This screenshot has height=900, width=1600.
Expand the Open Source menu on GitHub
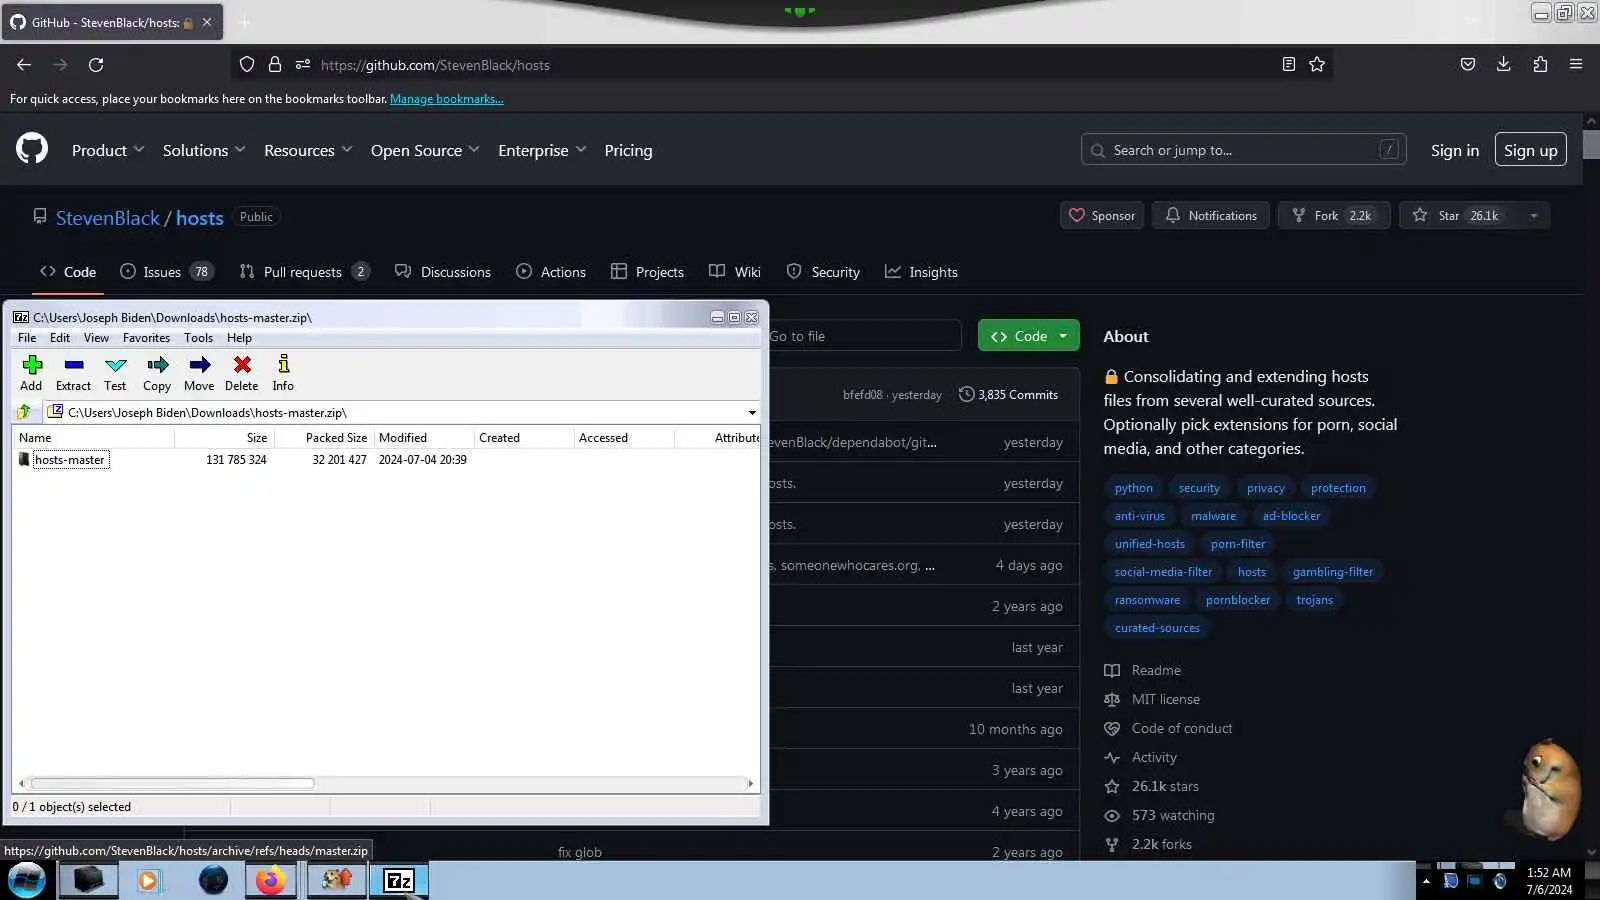[x=425, y=150]
